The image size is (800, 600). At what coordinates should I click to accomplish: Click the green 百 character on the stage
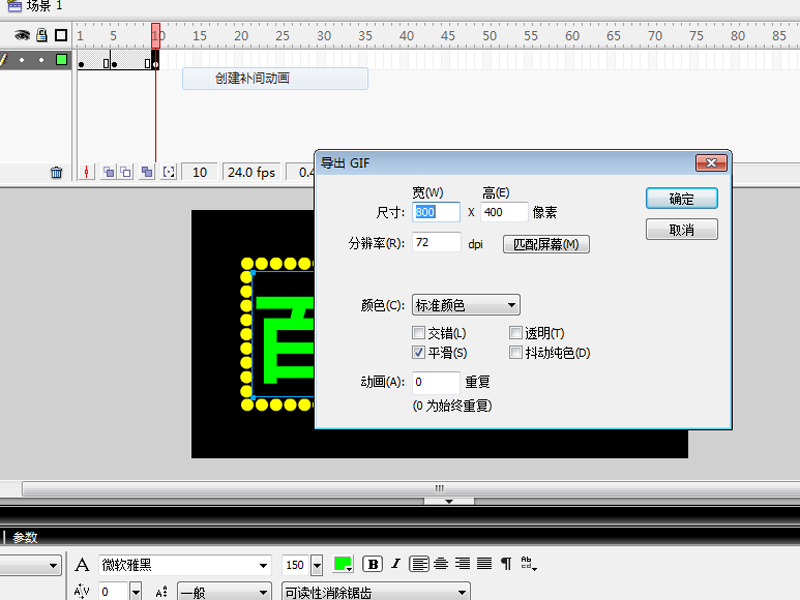[x=285, y=339]
